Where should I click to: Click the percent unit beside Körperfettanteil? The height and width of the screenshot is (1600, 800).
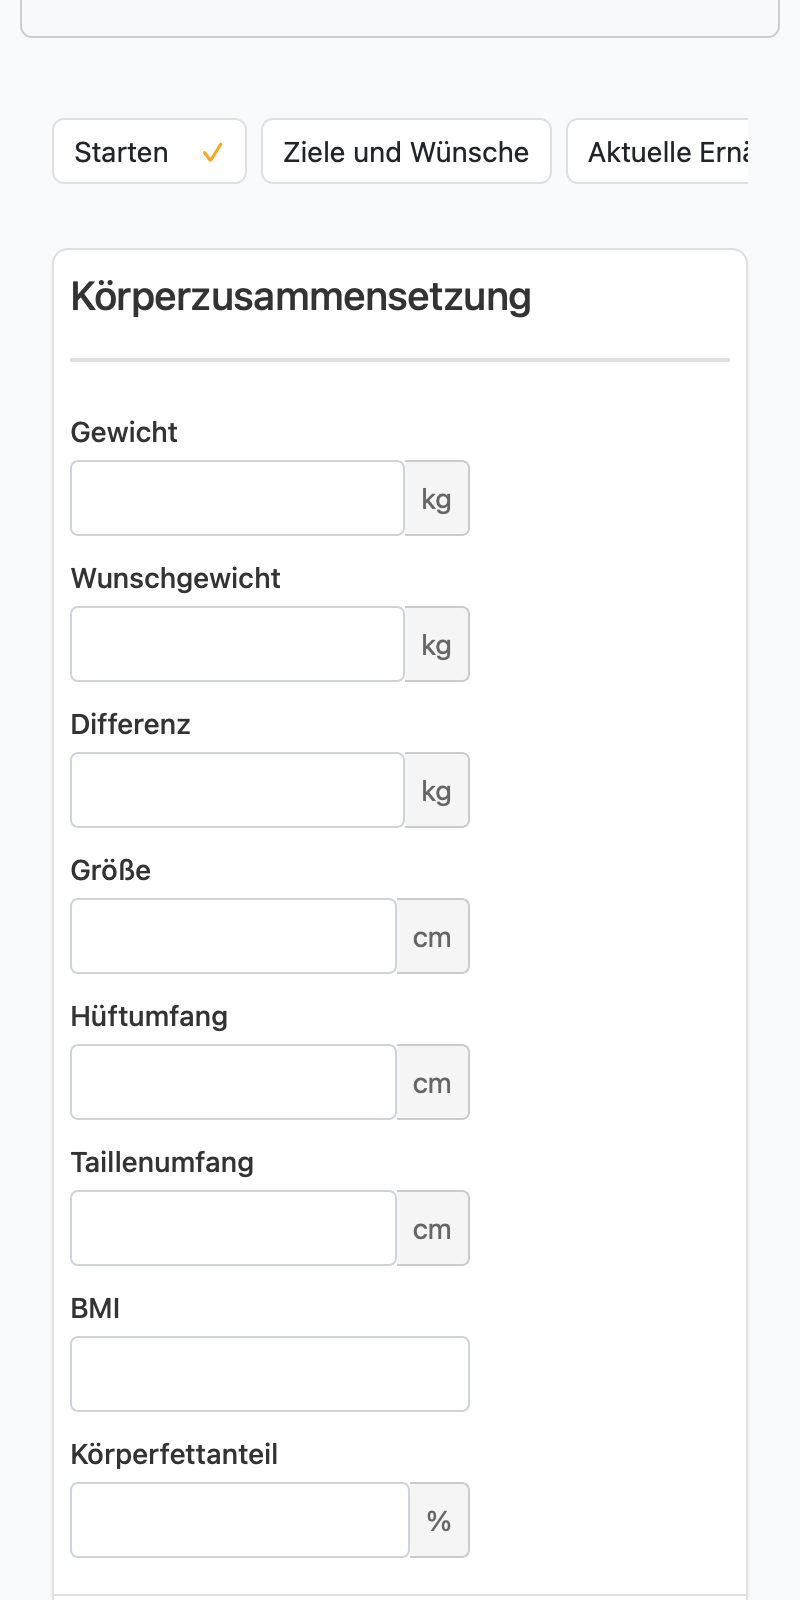pyautogui.click(x=439, y=1520)
